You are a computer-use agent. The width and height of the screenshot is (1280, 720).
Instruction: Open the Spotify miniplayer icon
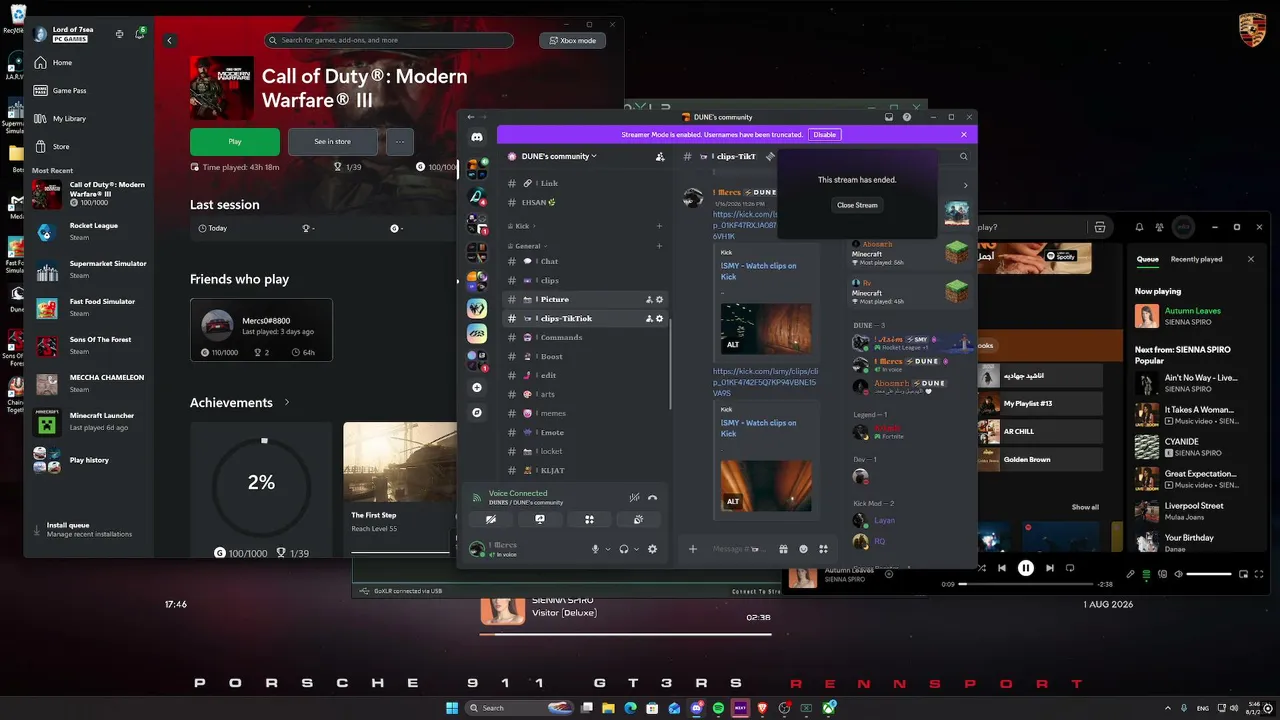[x=1244, y=574]
